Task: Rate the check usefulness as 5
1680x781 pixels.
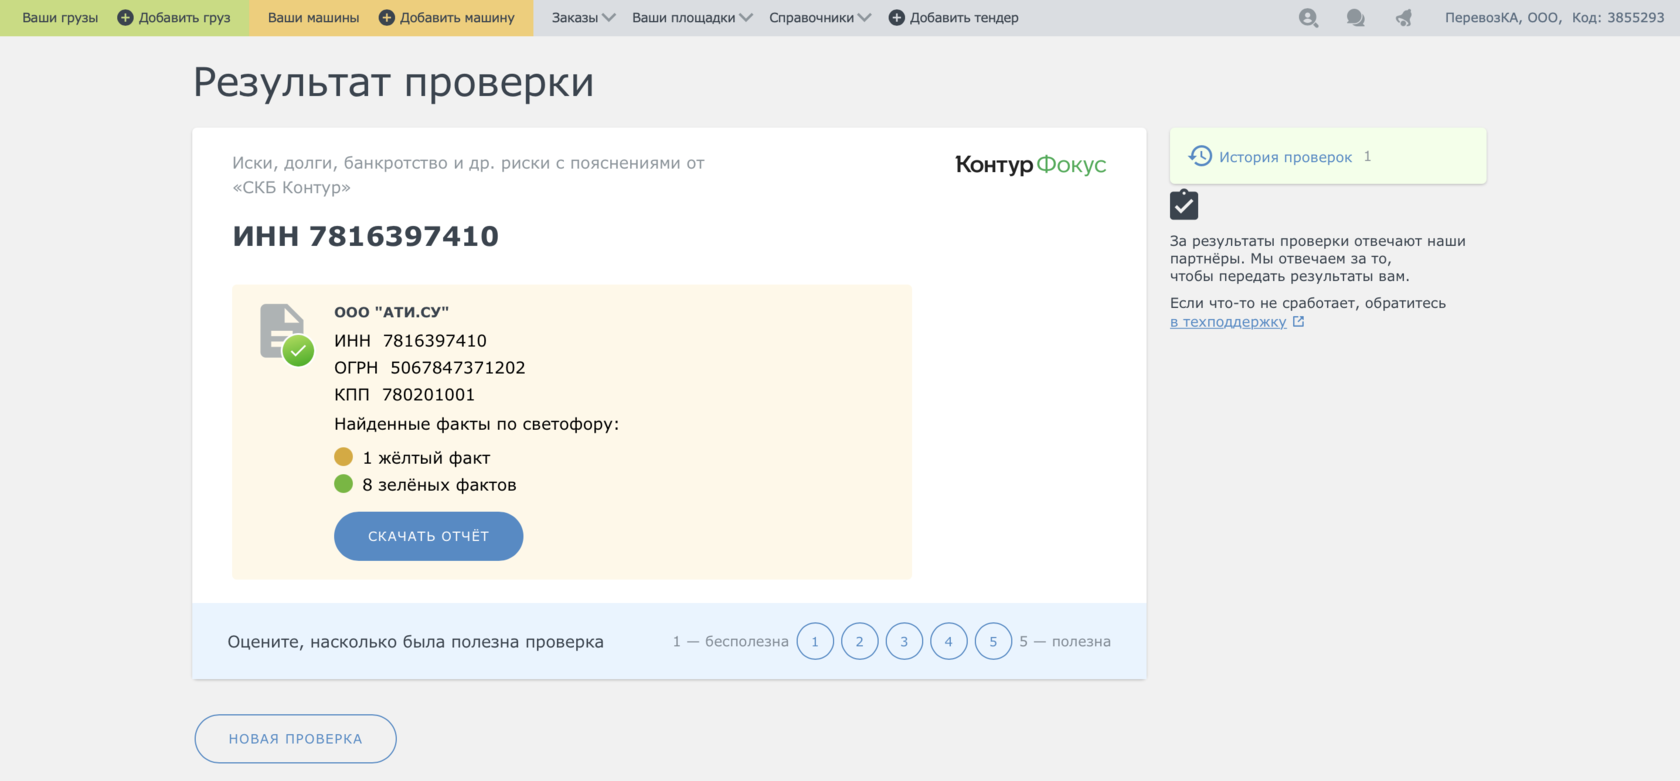Action: [x=993, y=641]
